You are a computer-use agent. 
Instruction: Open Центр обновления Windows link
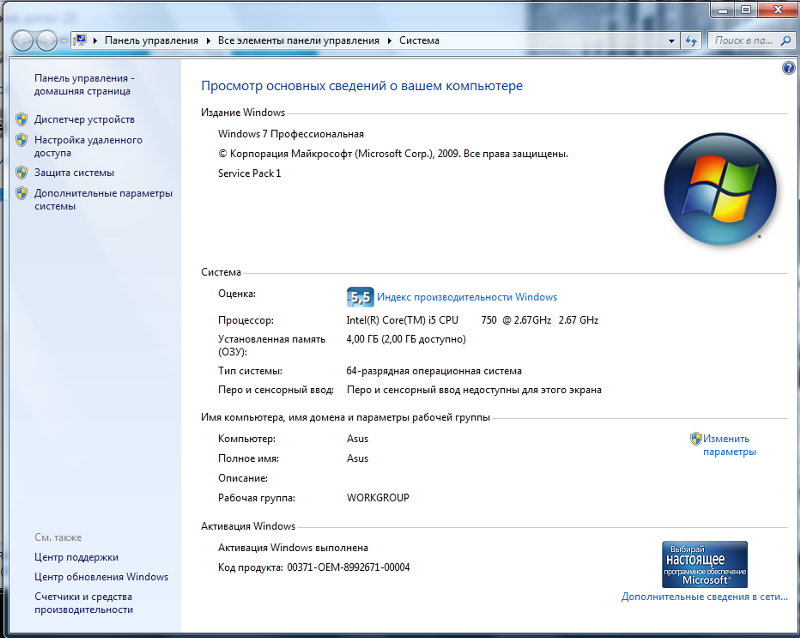click(x=101, y=577)
